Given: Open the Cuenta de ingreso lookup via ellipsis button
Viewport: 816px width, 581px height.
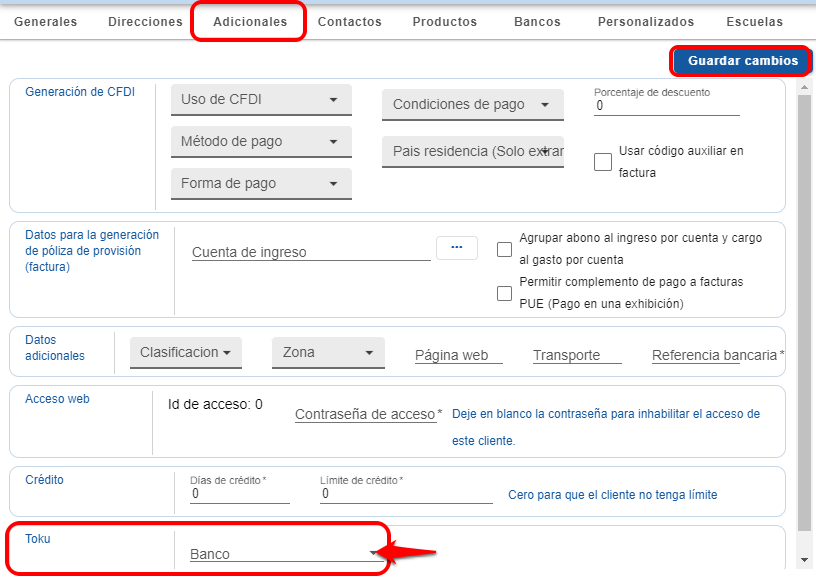Looking at the screenshot, I should (x=457, y=247).
